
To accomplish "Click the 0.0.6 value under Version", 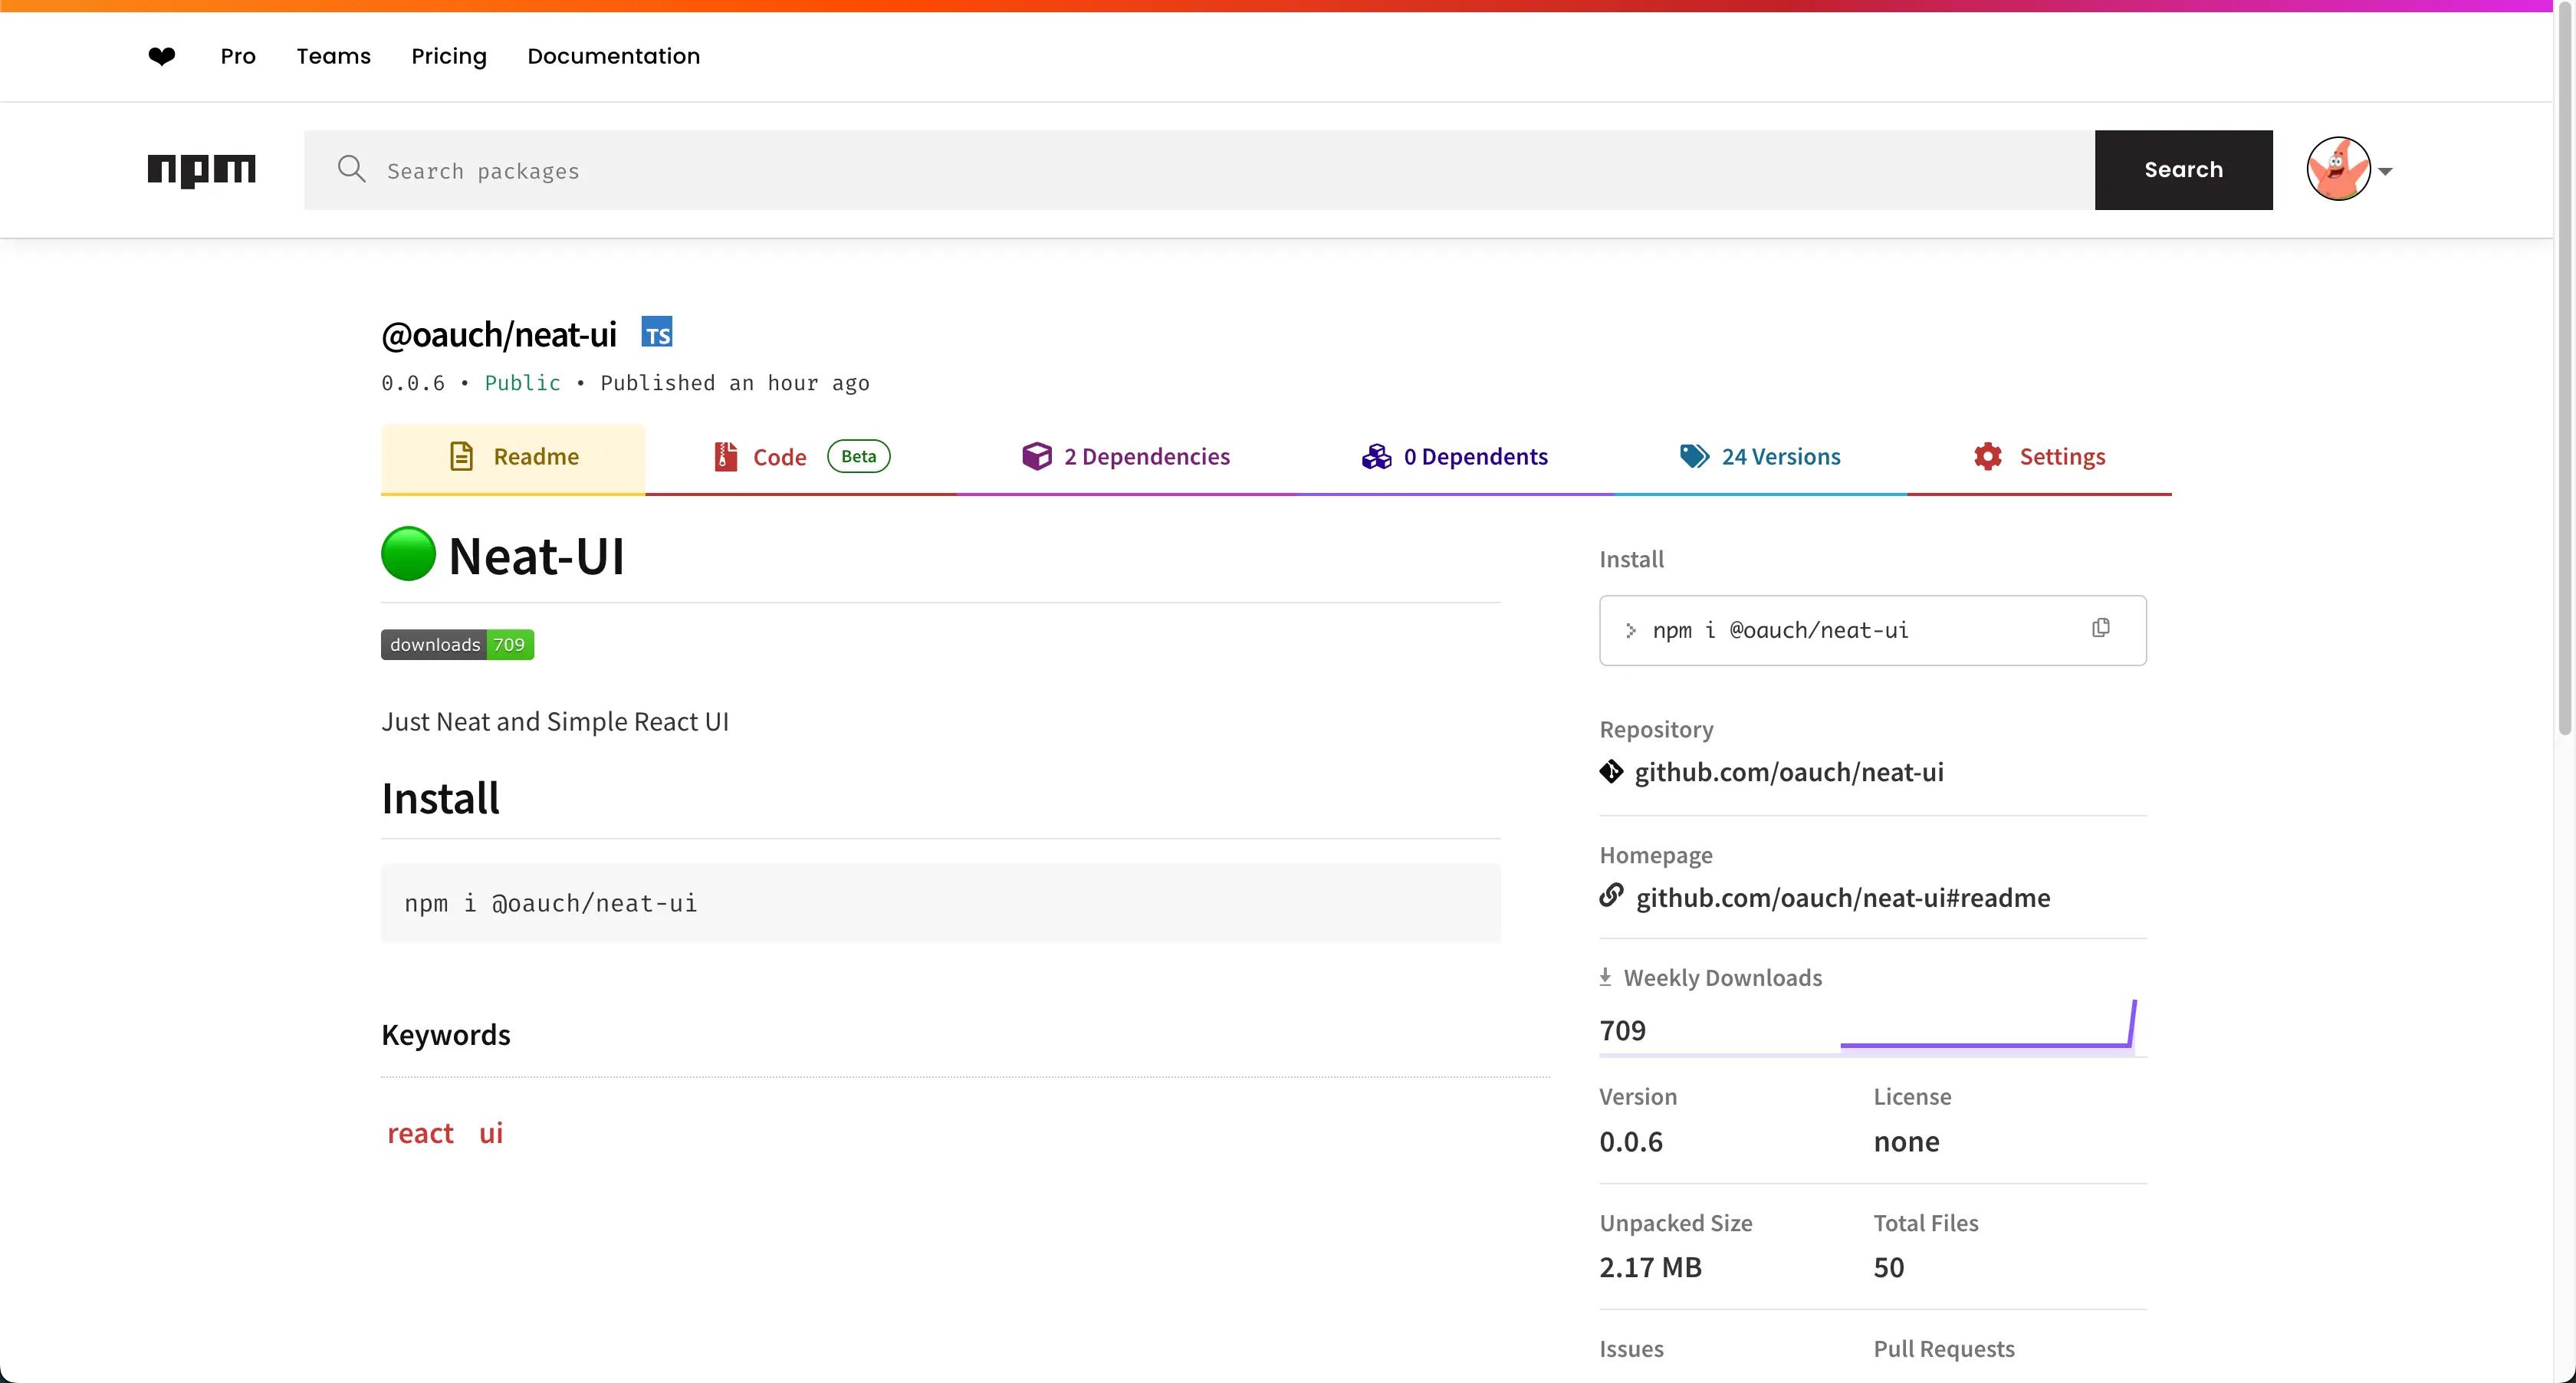I will 1630,1141.
